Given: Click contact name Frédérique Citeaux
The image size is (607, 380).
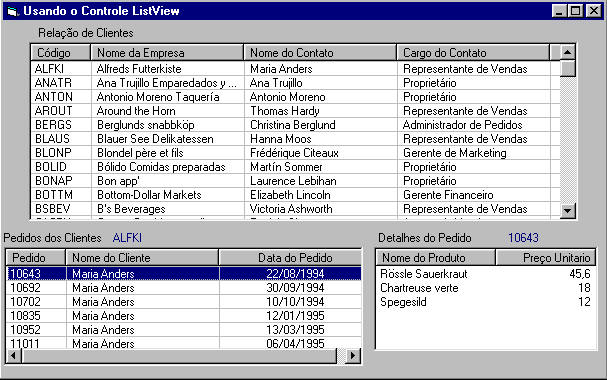Looking at the screenshot, I should pos(294,152).
